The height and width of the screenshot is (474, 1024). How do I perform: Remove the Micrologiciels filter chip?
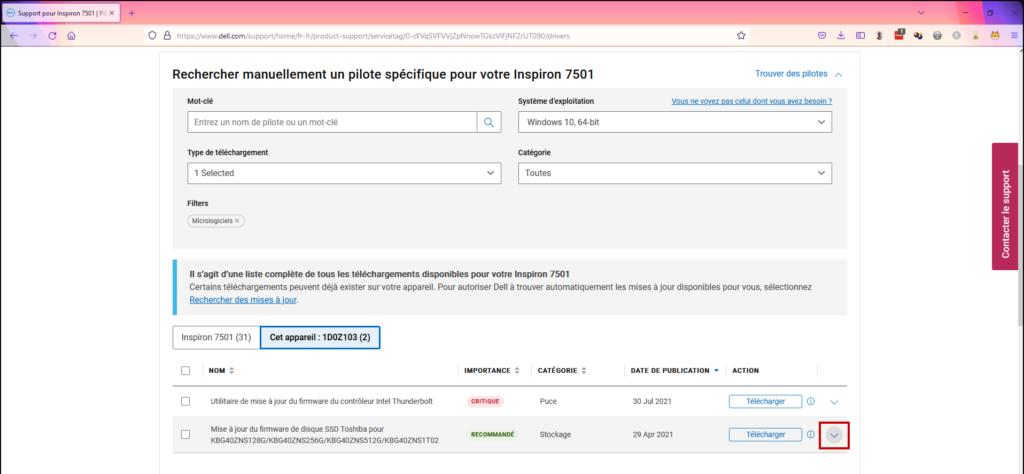237,221
